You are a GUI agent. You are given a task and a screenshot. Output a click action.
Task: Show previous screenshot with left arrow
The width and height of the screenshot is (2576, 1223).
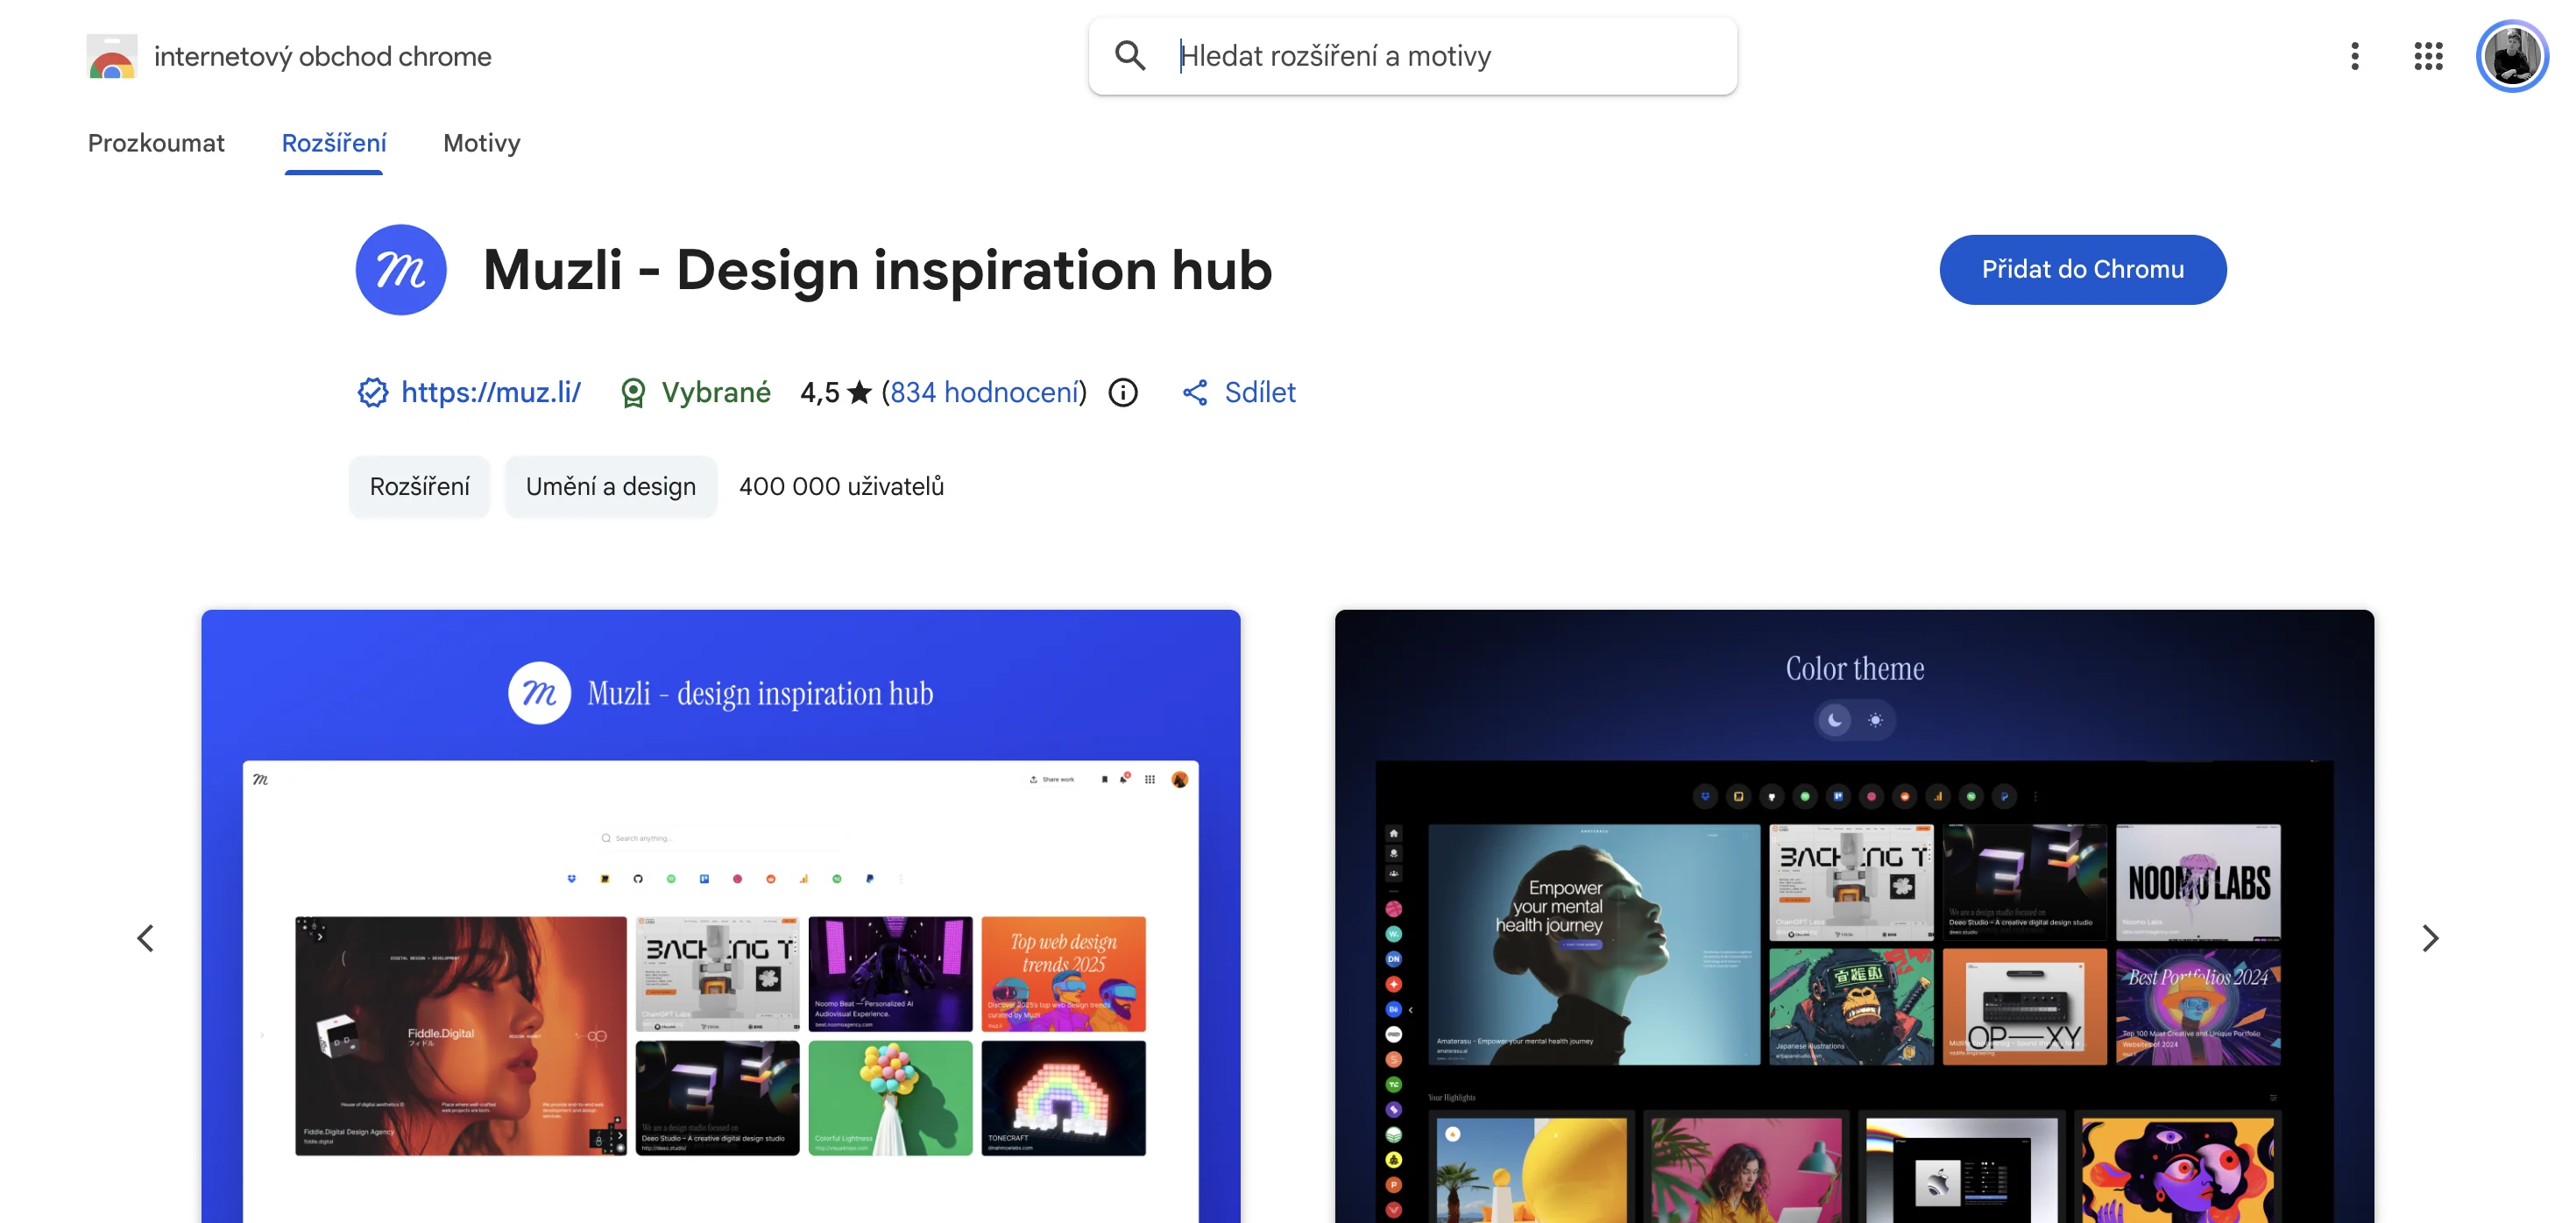click(146, 938)
